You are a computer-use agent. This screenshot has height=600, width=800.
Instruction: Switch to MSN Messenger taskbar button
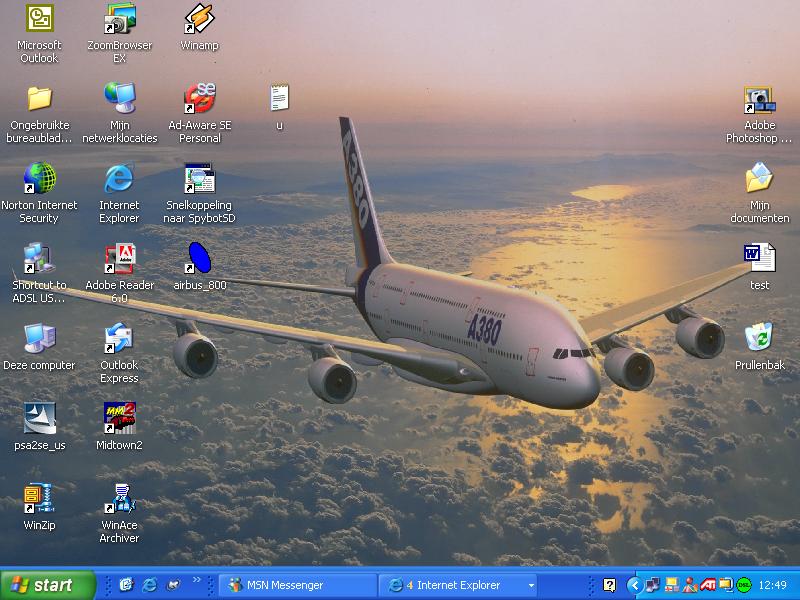(x=297, y=585)
